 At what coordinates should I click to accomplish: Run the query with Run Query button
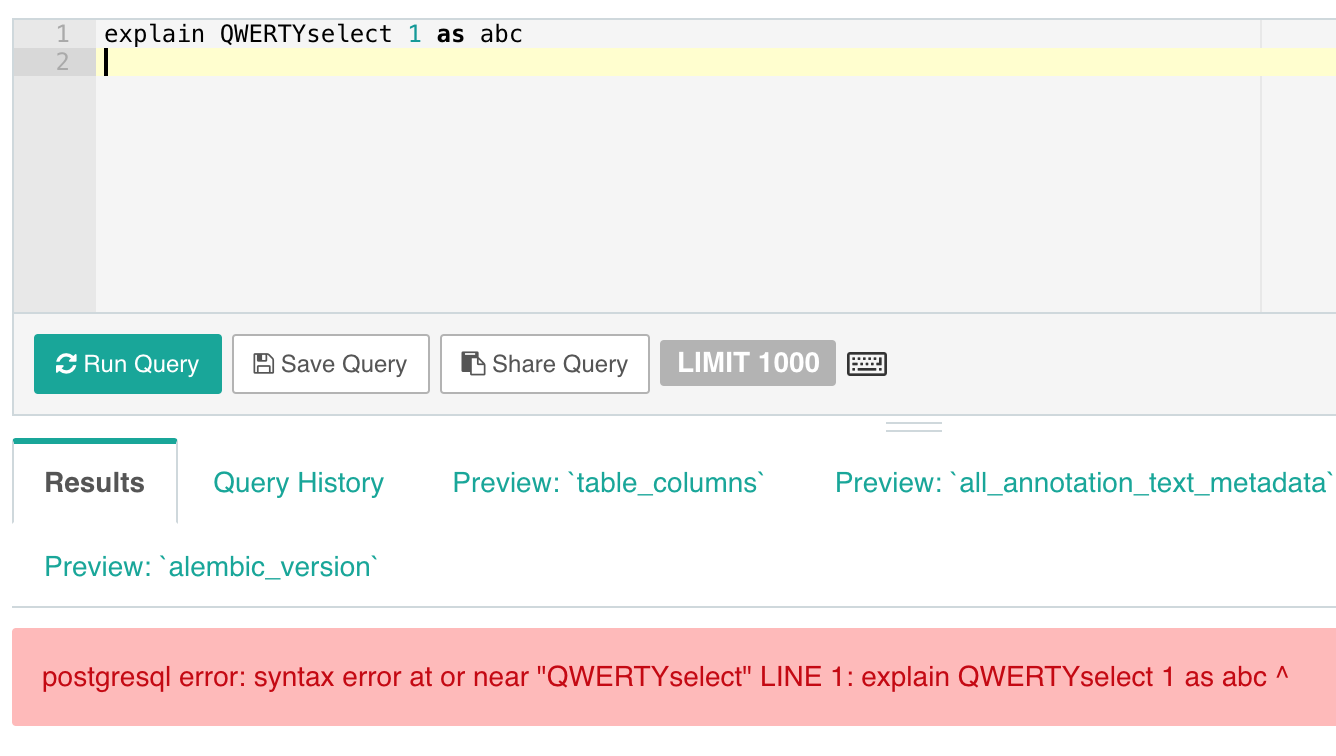pos(128,364)
